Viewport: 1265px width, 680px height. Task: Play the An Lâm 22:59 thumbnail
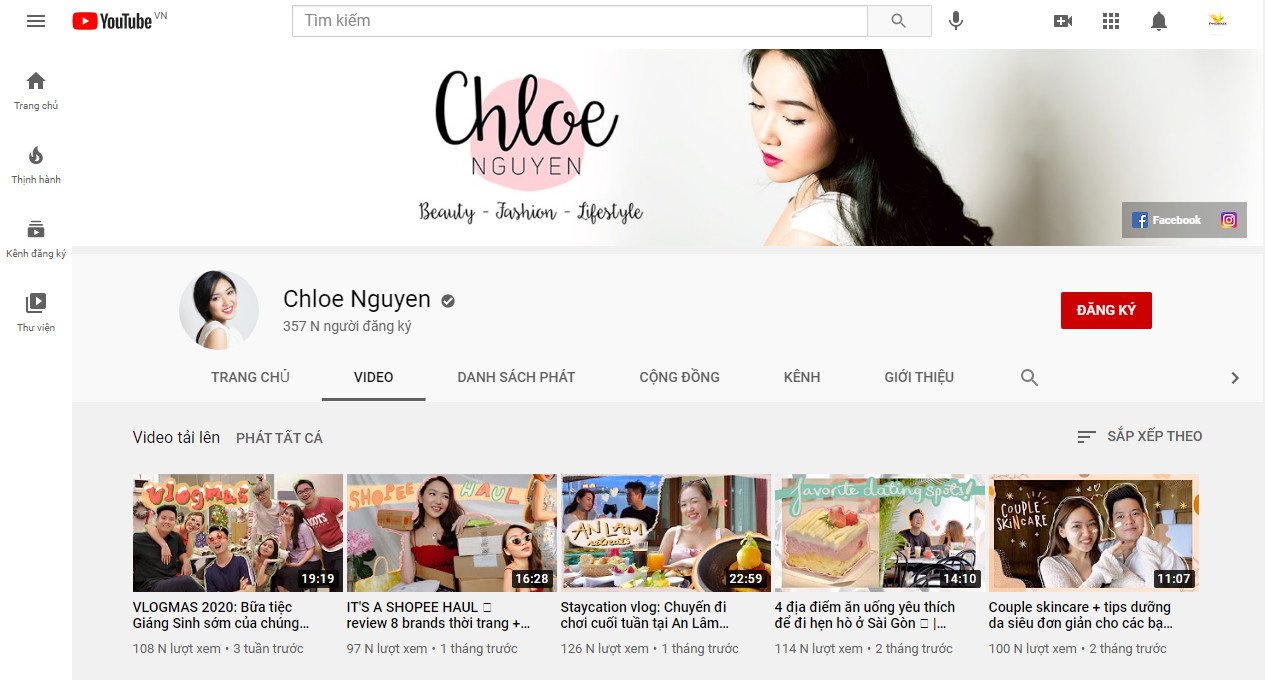click(x=666, y=533)
